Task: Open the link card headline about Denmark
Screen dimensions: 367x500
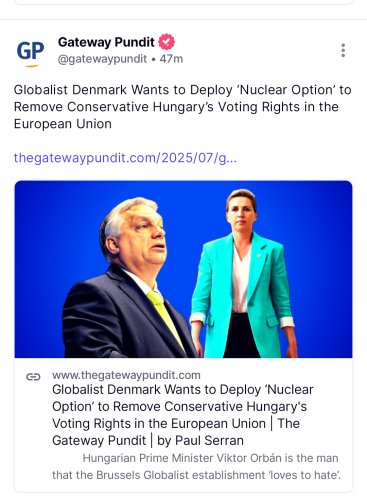Action: (x=183, y=415)
